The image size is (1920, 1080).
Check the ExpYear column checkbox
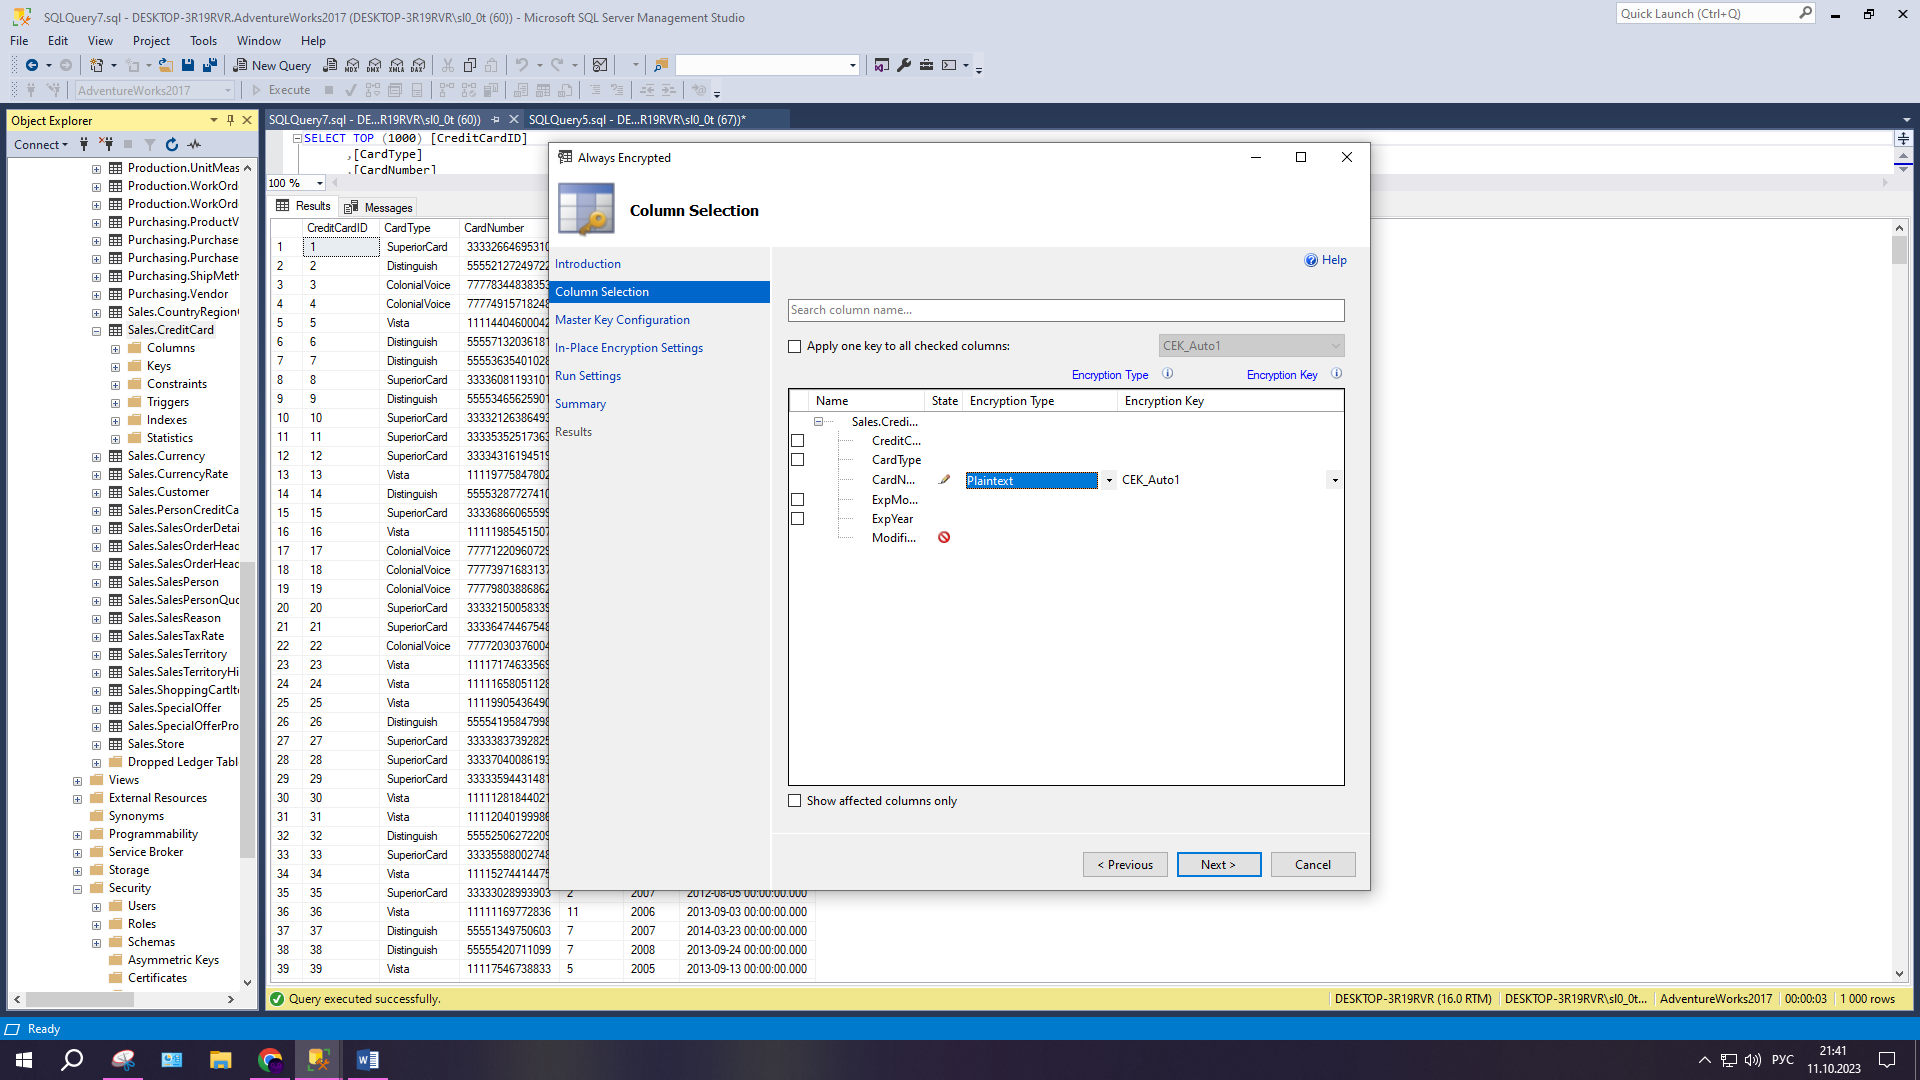click(x=797, y=519)
